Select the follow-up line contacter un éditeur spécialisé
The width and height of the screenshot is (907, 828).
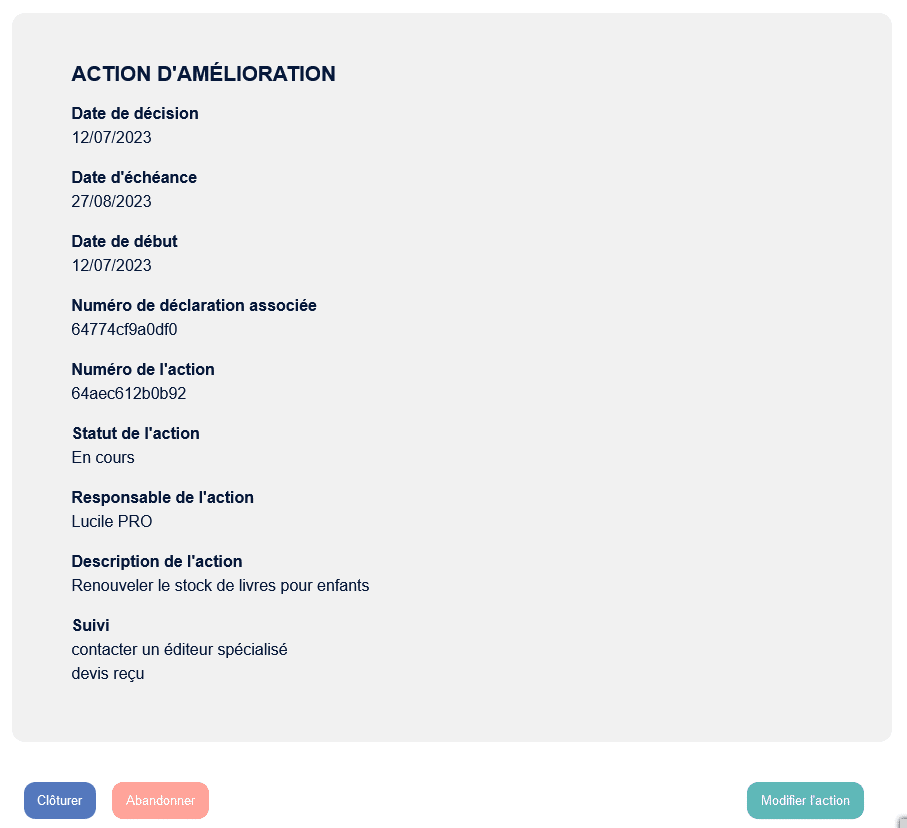[180, 649]
